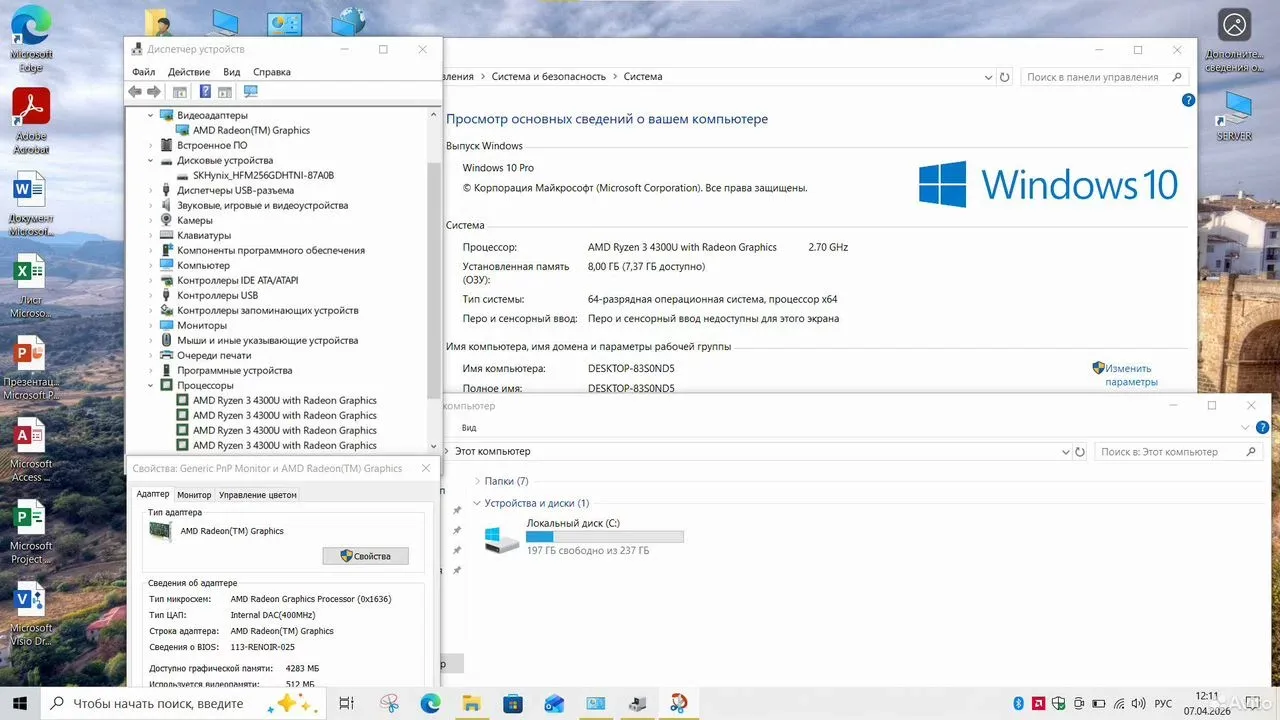
Task: Expand the Диспетчеры USB-разъема node
Action: [151, 190]
